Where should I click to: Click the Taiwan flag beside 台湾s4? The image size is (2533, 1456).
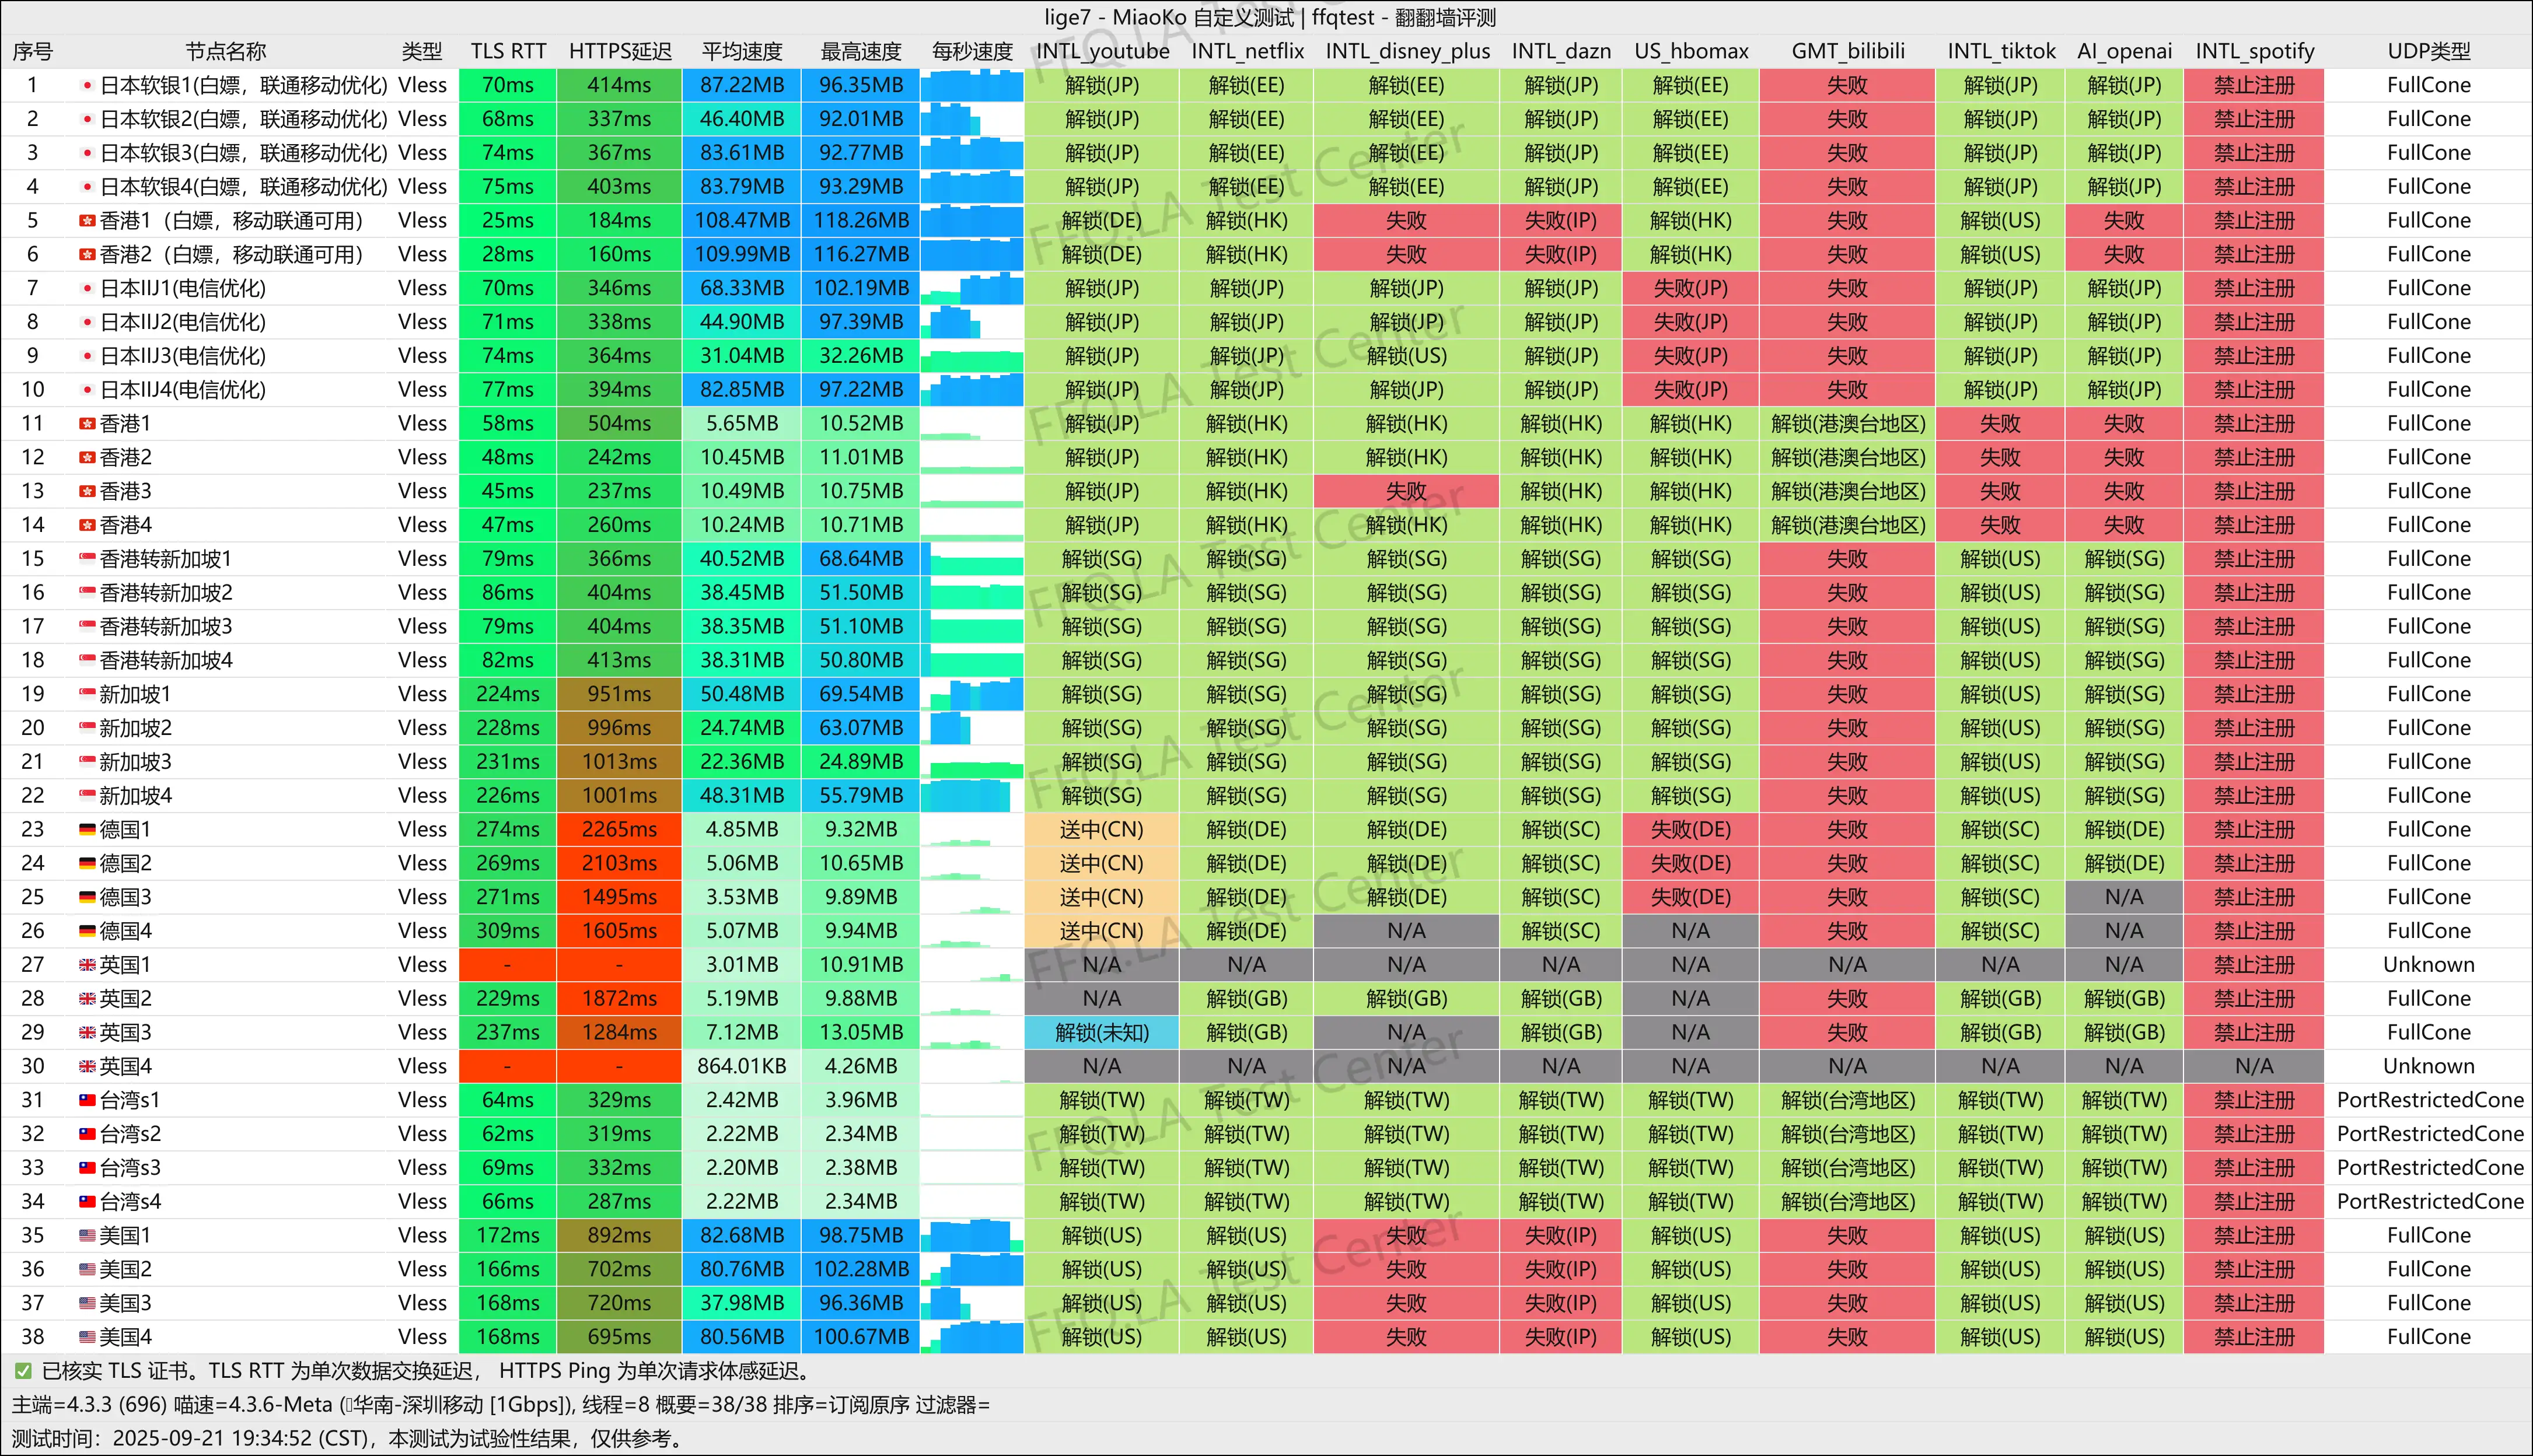click(88, 1202)
